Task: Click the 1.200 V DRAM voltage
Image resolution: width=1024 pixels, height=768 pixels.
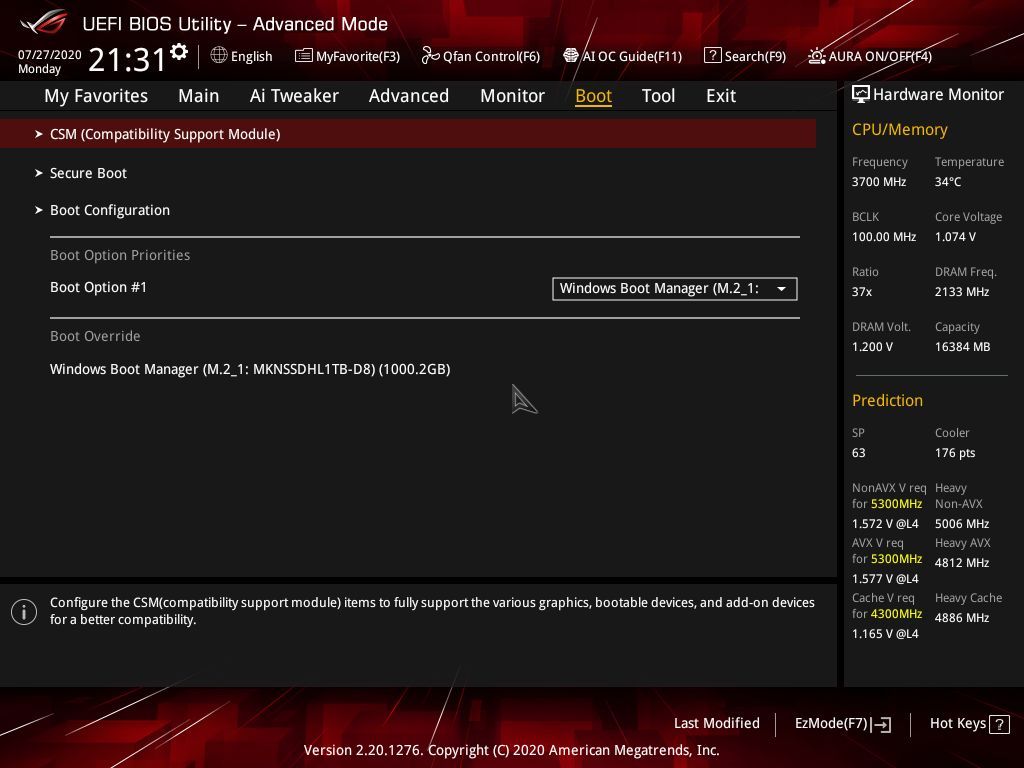Action: pos(872,347)
